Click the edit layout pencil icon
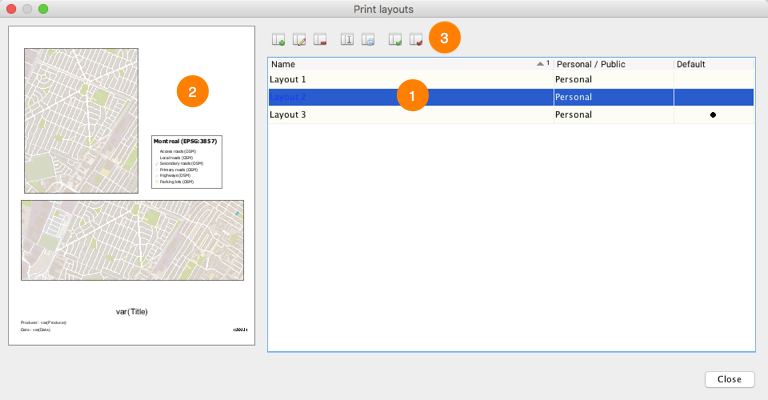The width and height of the screenshot is (768, 400). click(299, 41)
